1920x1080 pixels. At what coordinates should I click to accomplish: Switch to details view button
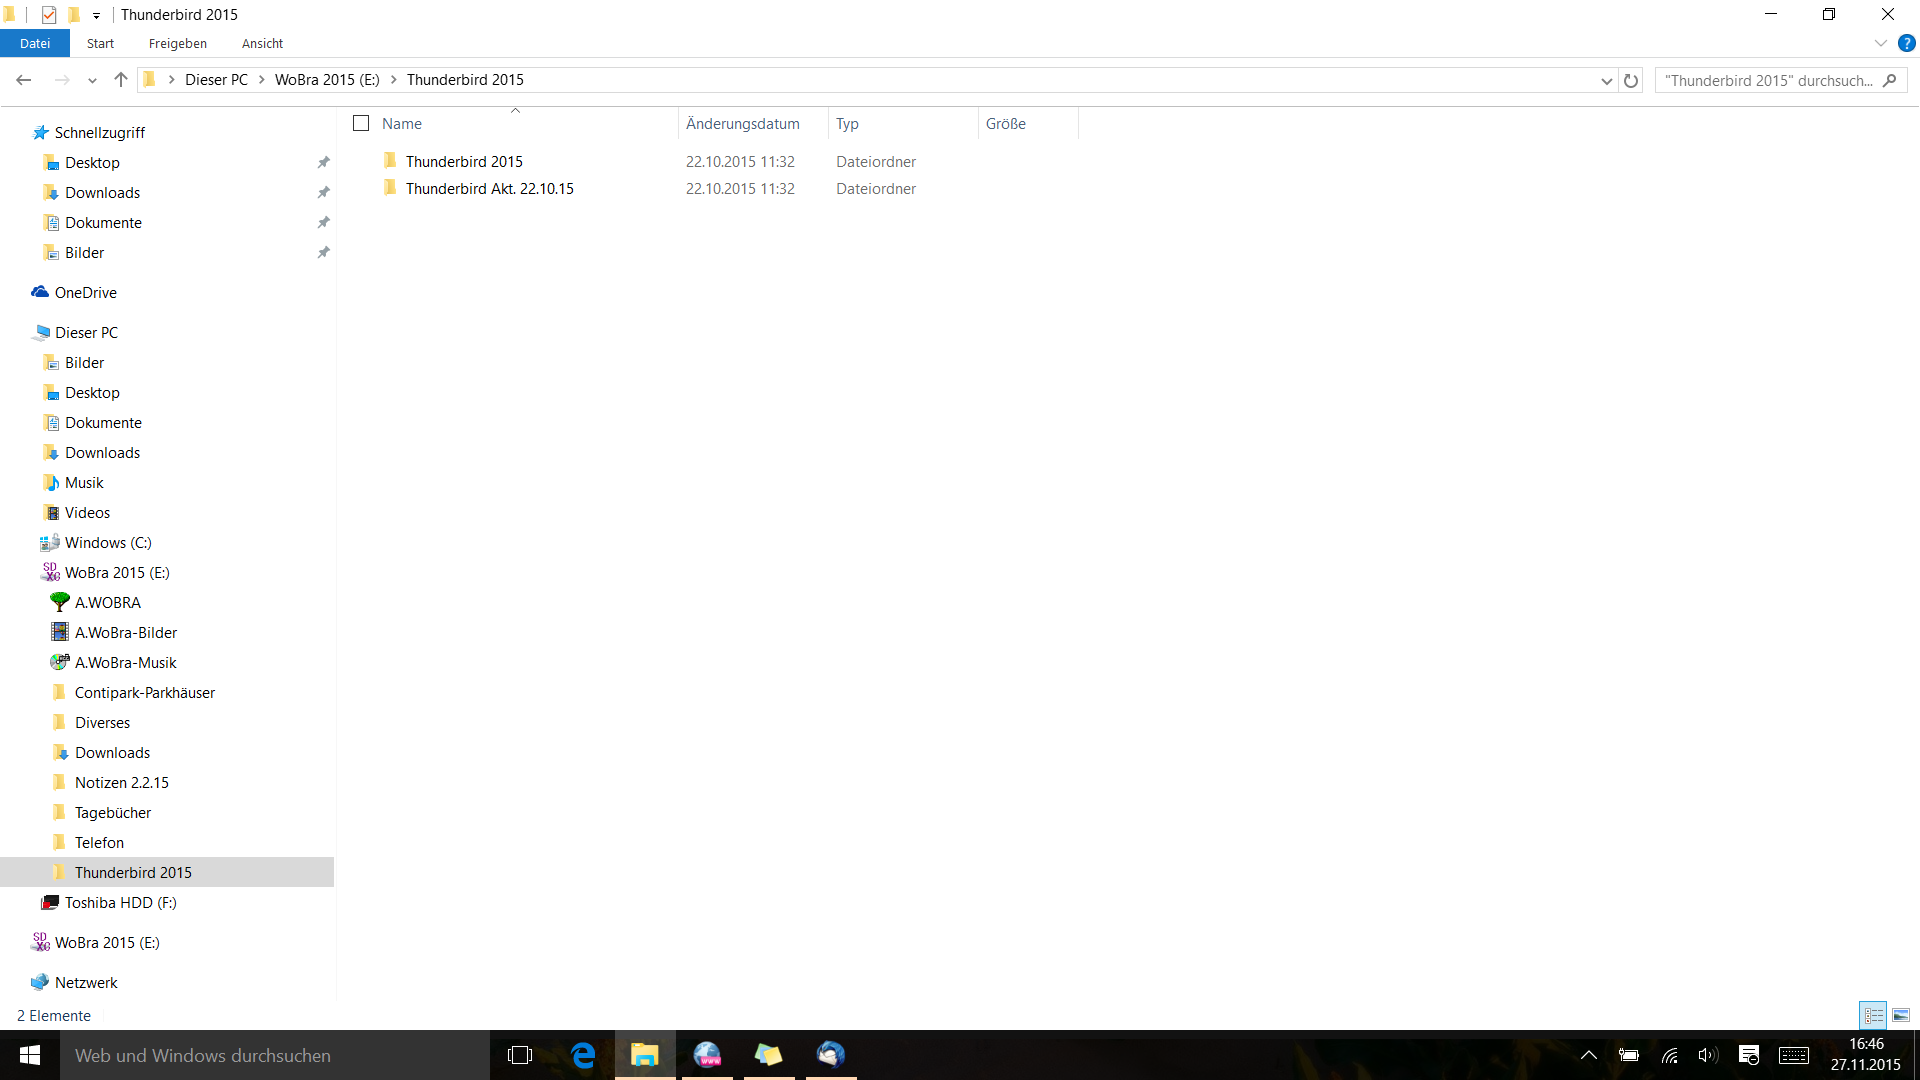[1873, 1015]
